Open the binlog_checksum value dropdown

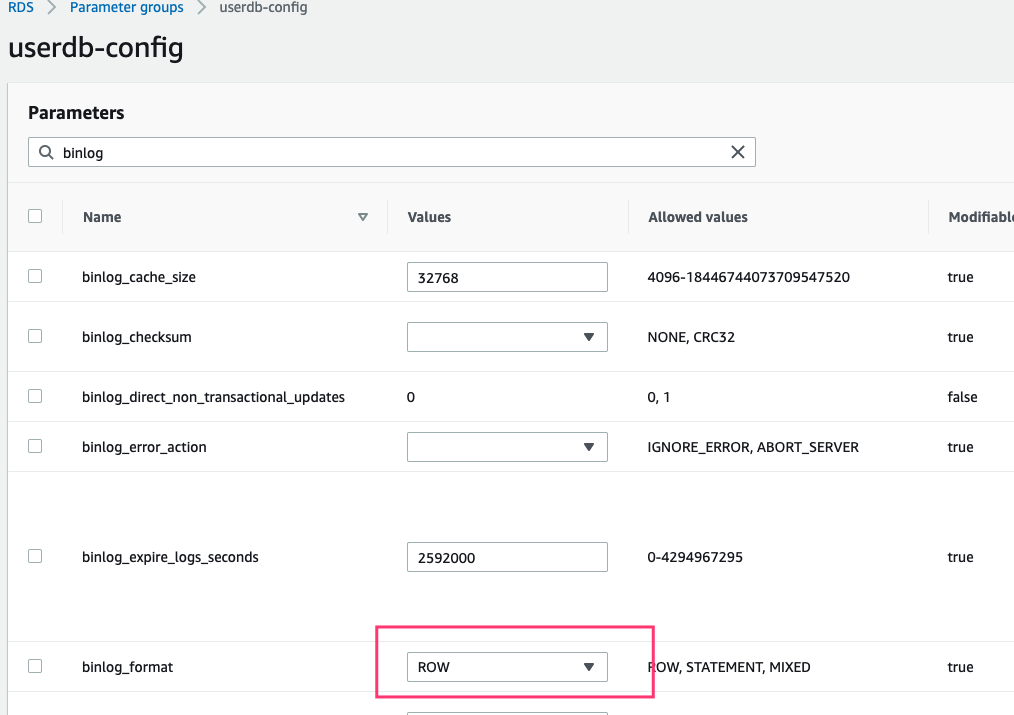(507, 337)
